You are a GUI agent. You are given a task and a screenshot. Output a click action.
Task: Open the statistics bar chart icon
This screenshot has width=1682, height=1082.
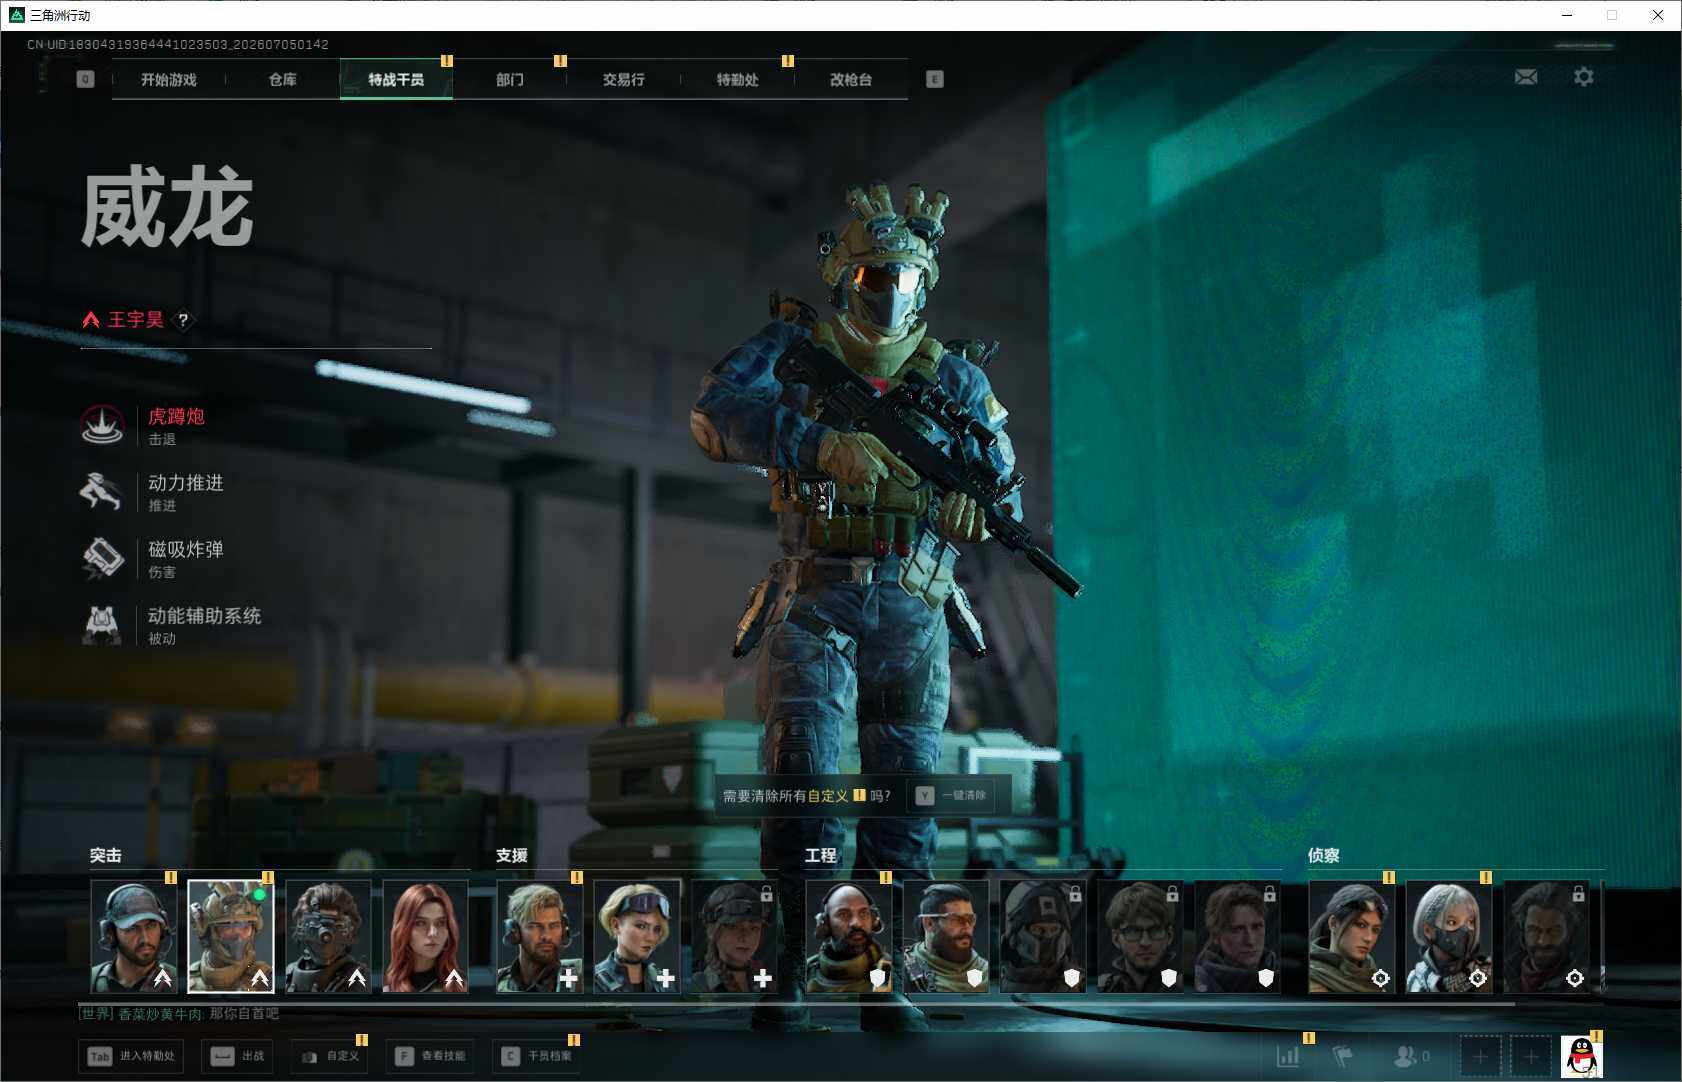tap(1288, 1055)
